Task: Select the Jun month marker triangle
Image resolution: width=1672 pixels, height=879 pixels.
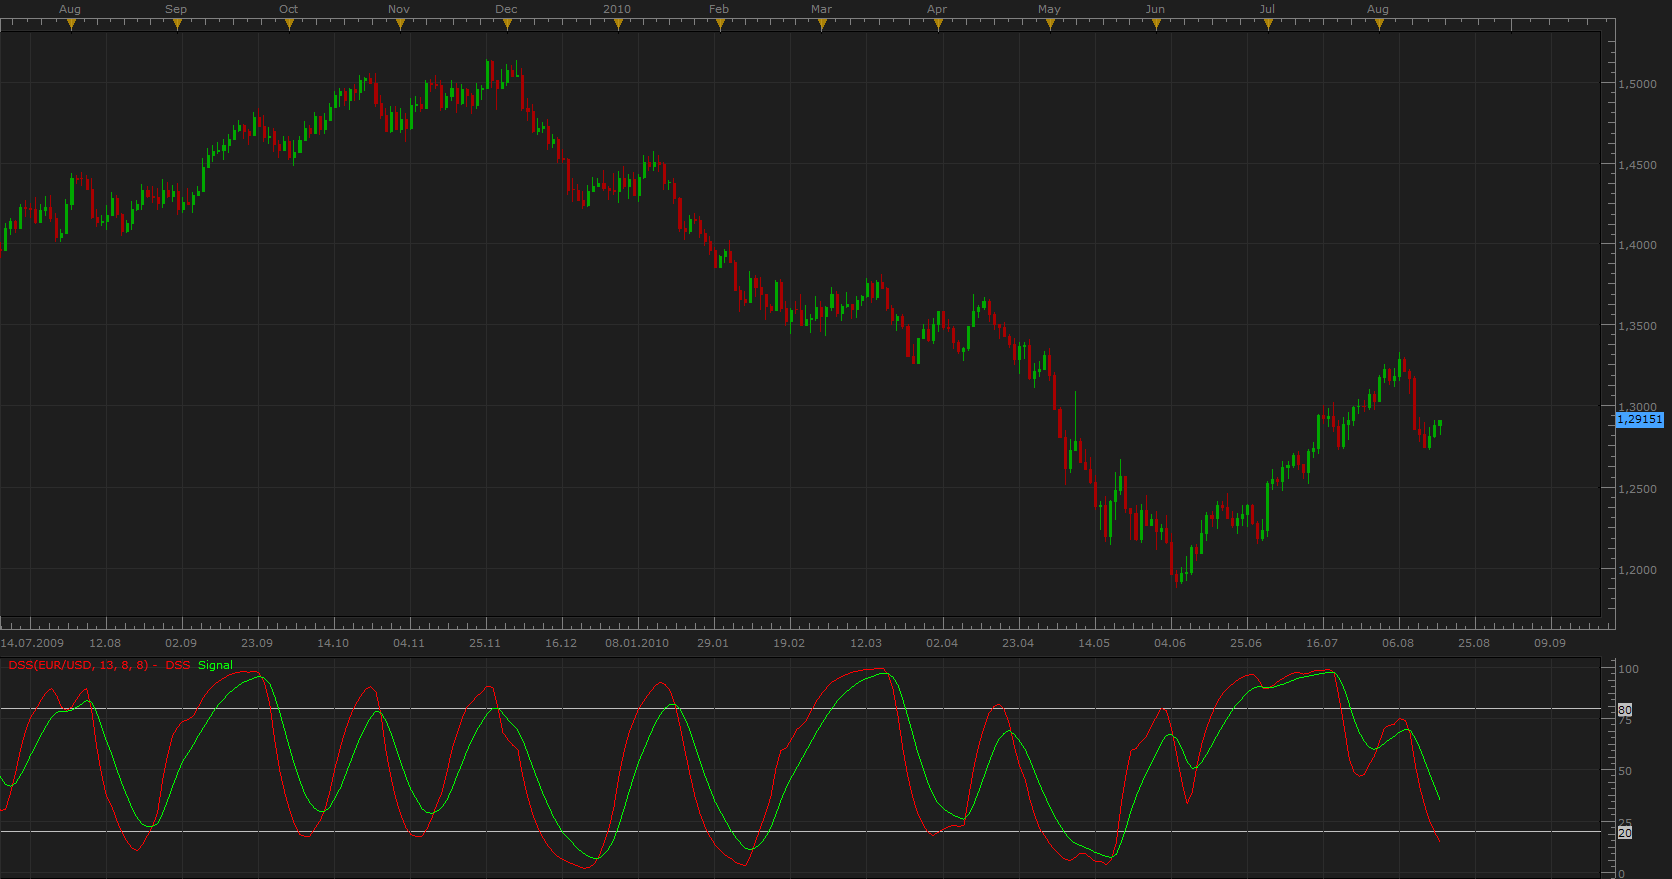Action: (1156, 25)
